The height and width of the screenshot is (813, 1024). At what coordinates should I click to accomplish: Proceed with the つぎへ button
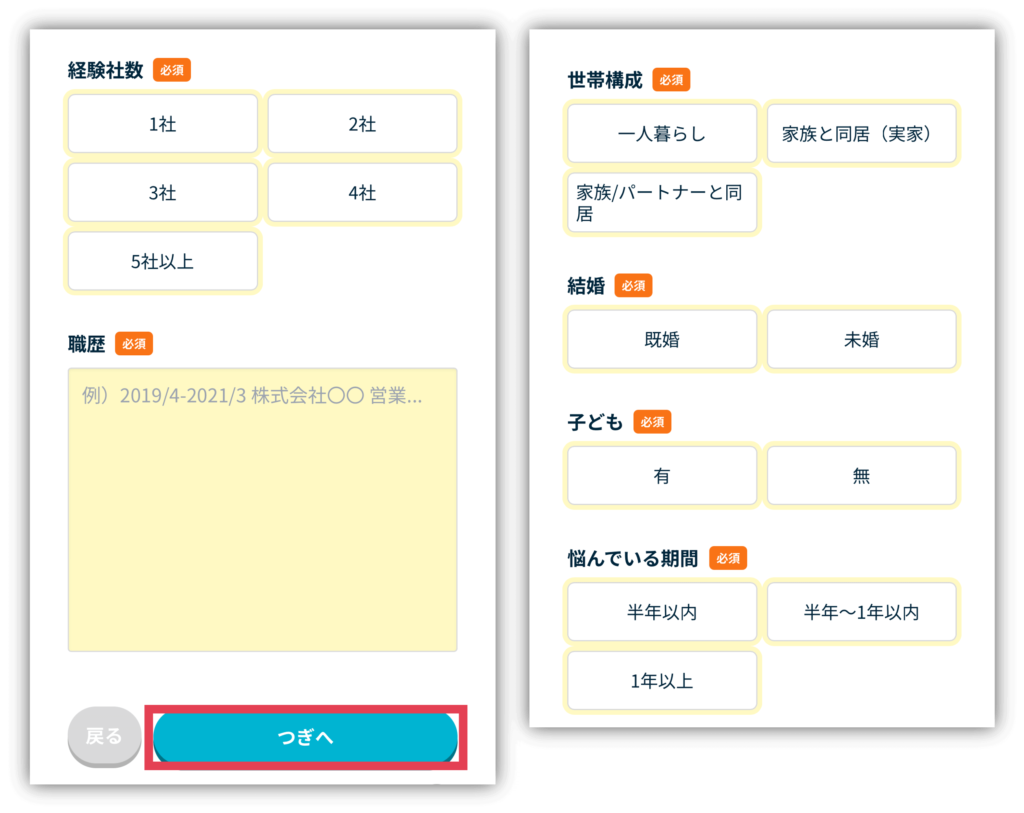tap(306, 737)
